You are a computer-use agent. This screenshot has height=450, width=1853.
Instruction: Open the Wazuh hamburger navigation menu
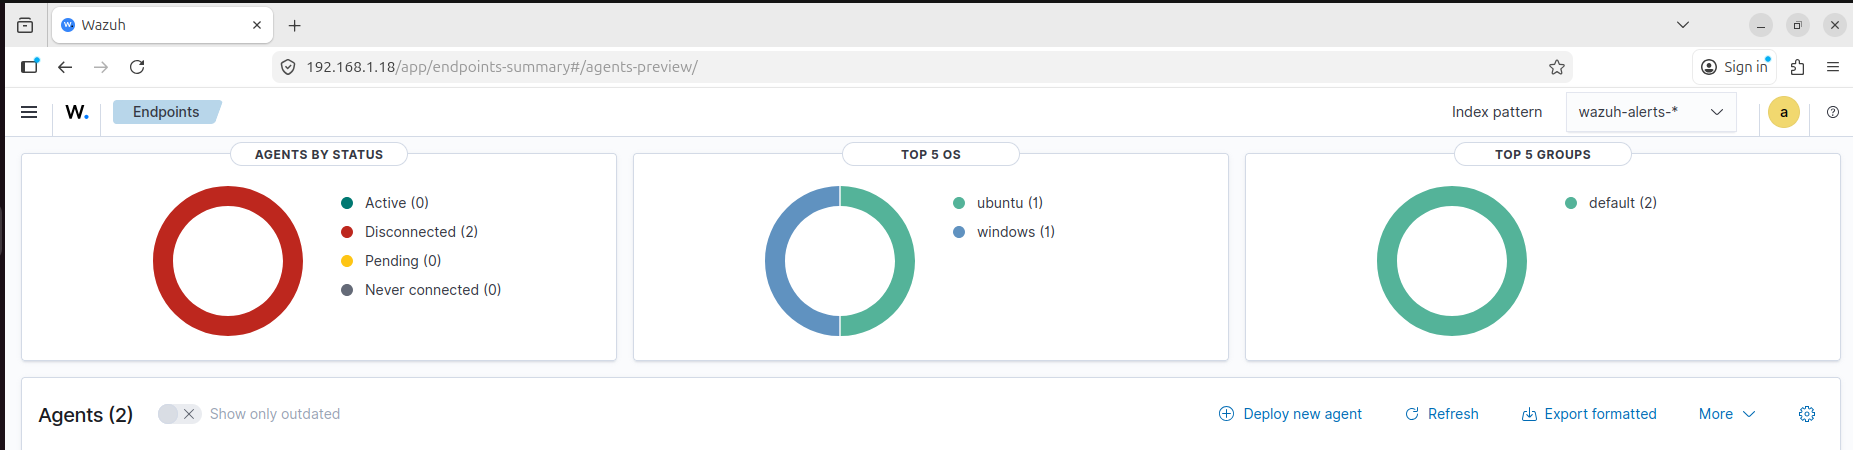(x=29, y=112)
